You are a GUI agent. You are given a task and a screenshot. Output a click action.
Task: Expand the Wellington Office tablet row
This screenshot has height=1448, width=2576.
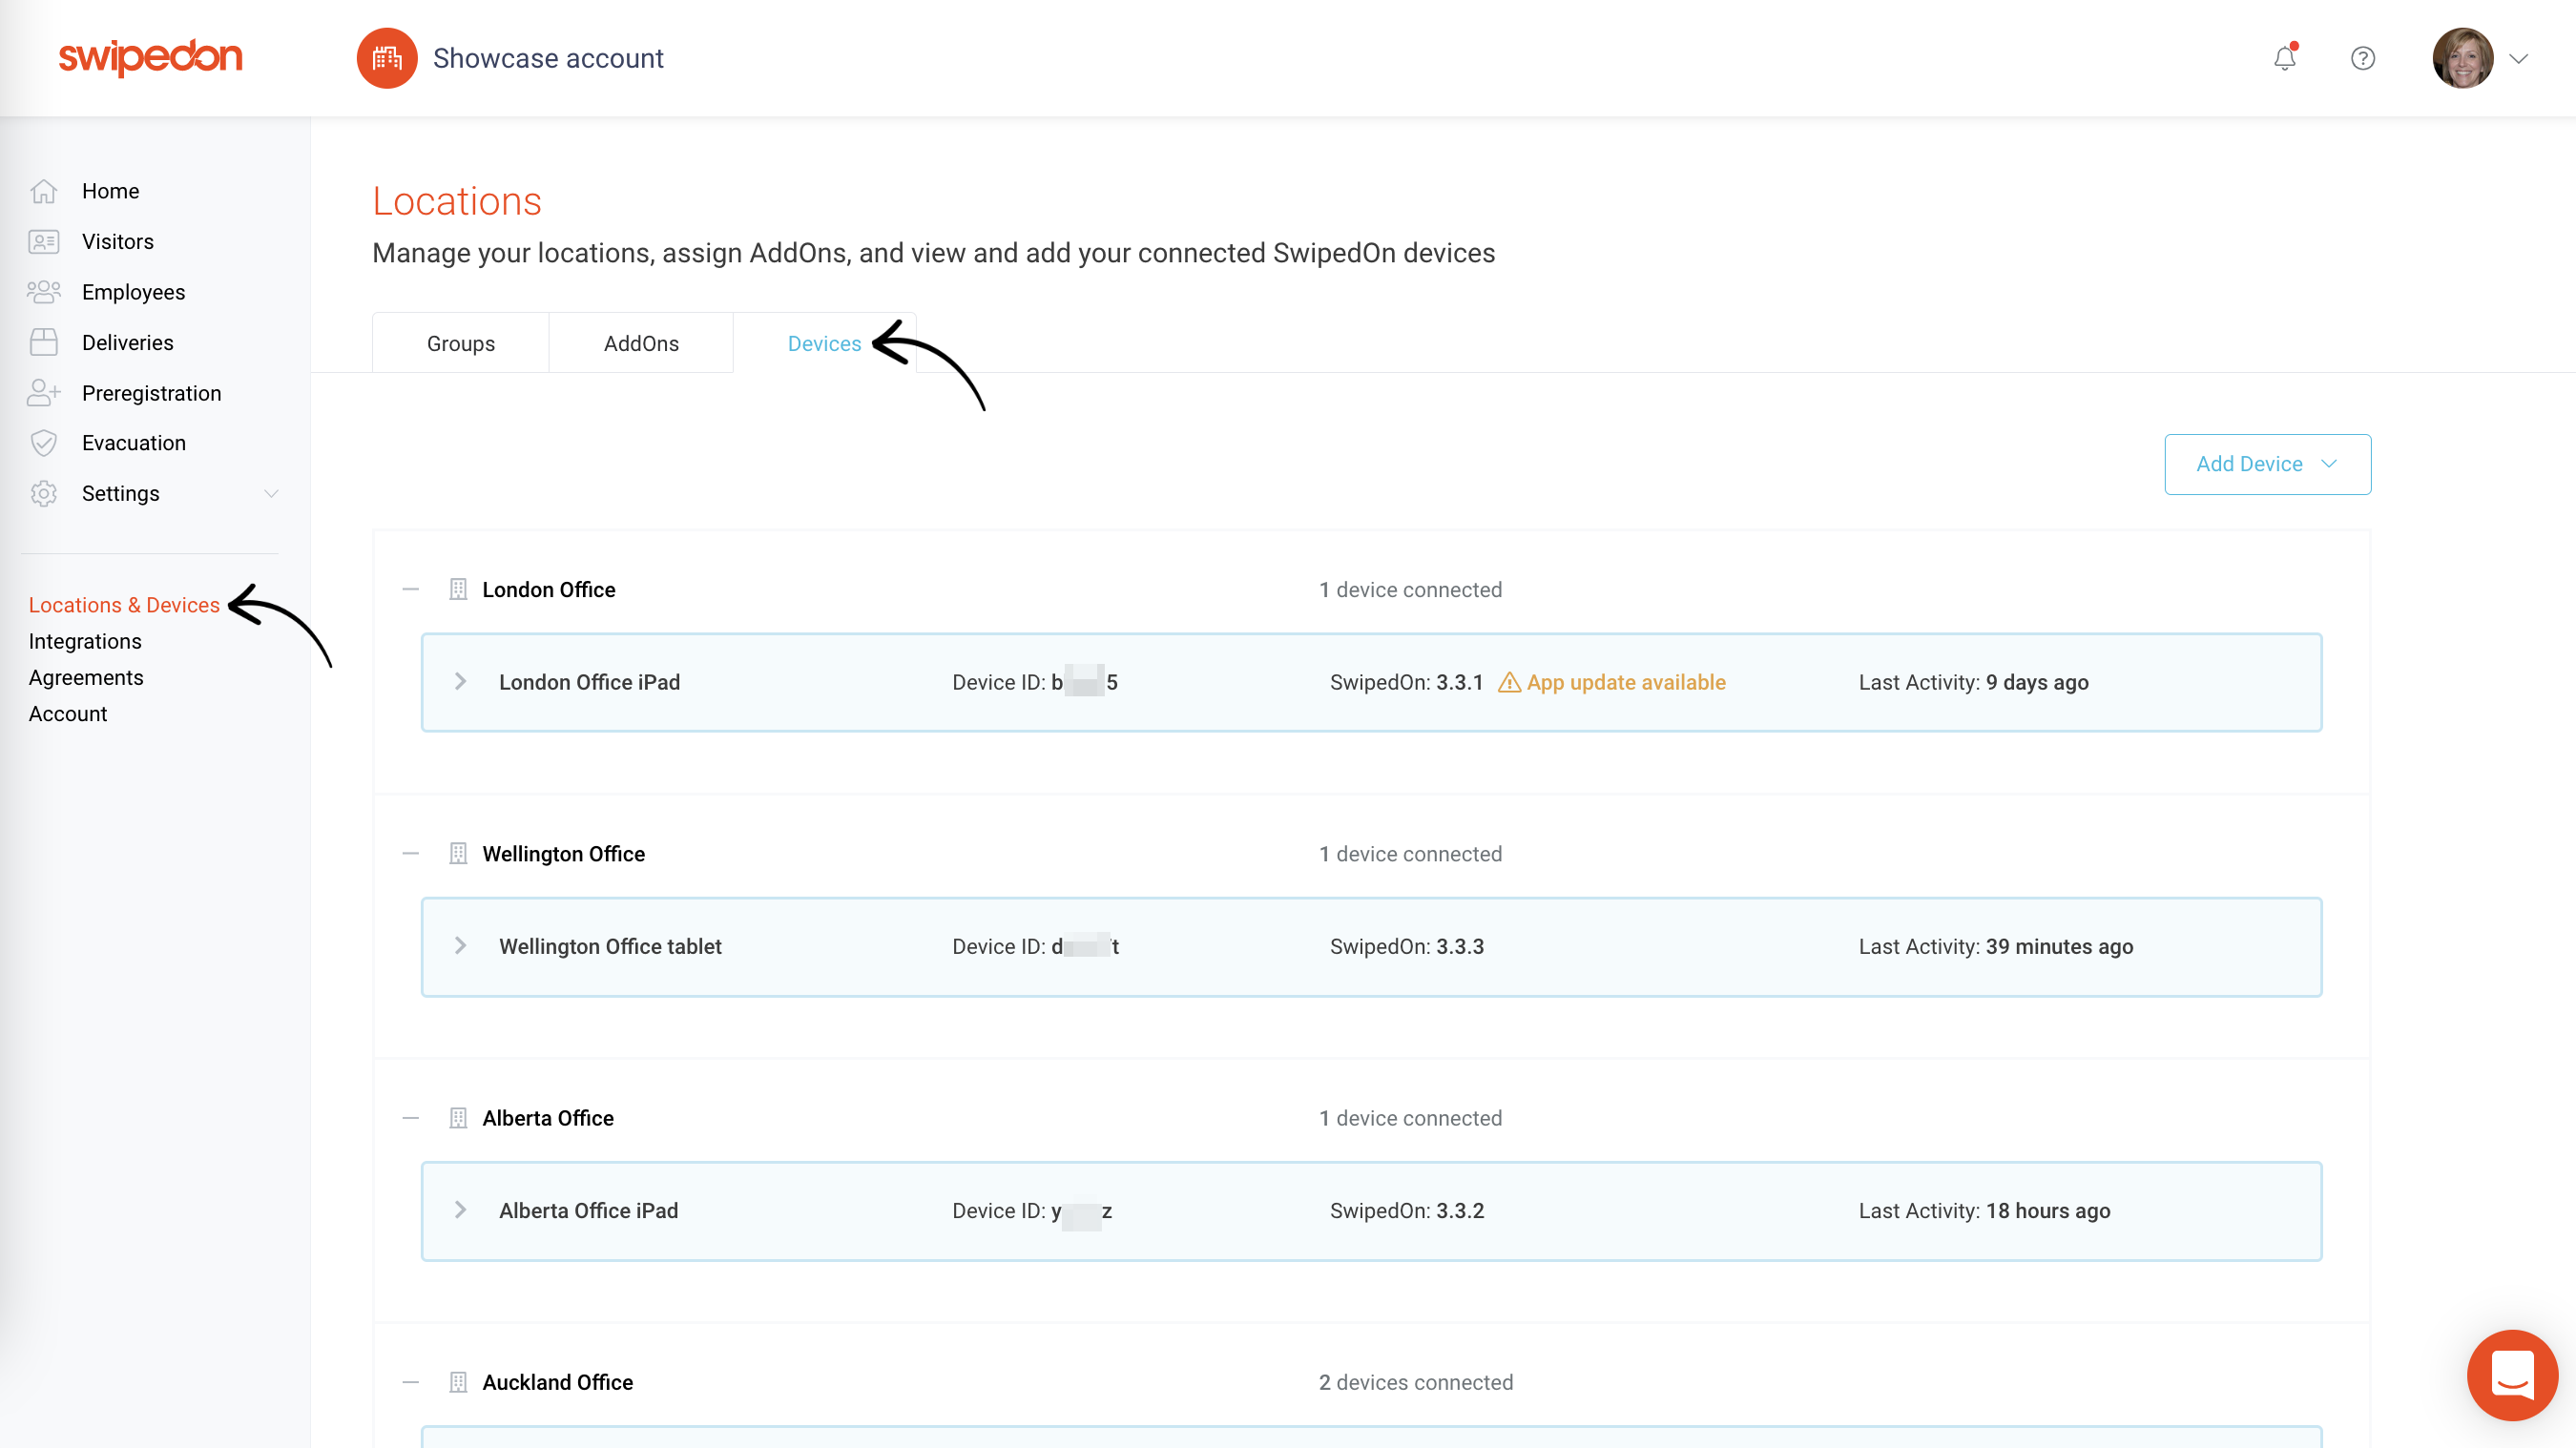pyautogui.click(x=460, y=946)
